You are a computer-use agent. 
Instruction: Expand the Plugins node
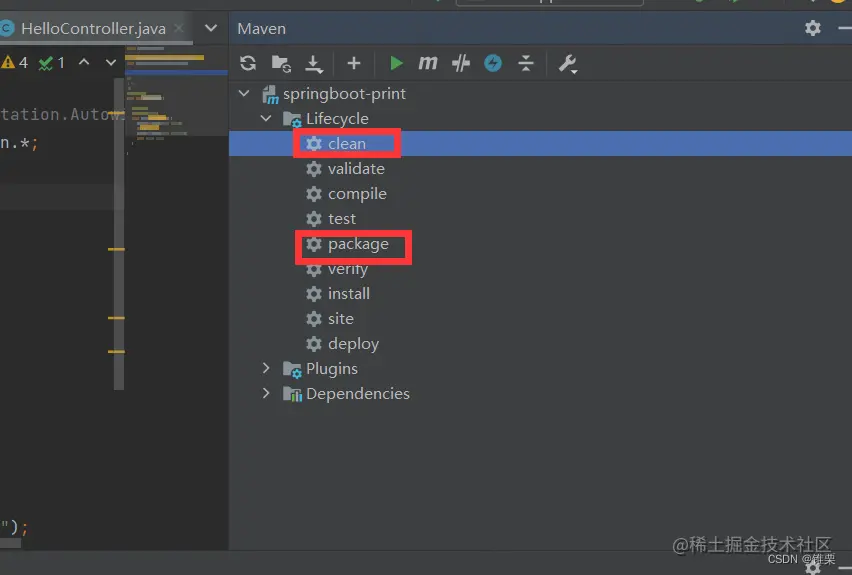[266, 368]
